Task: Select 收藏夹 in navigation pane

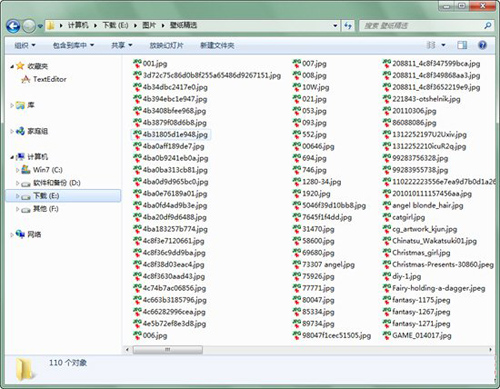Action: pos(37,66)
